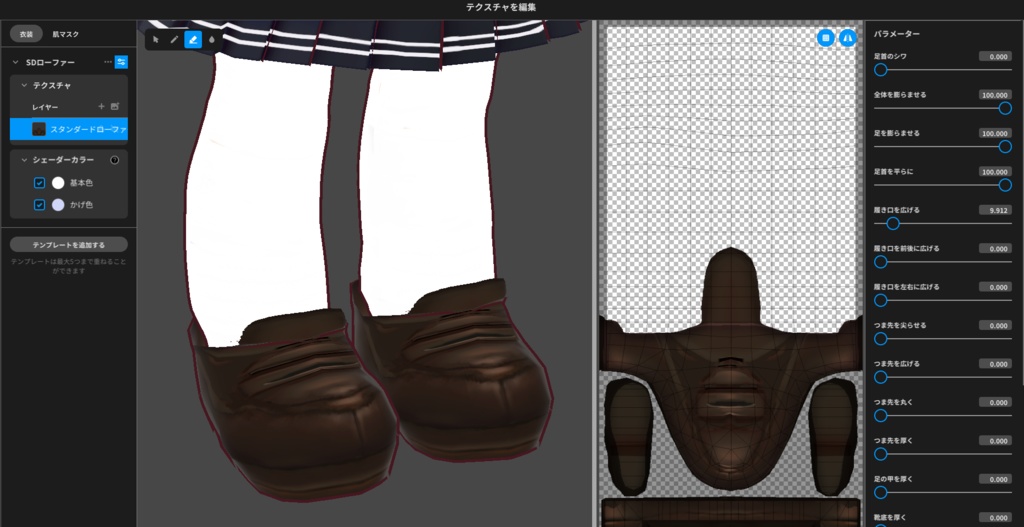Switch to the 肌マスク tab
This screenshot has width=1024, height=527.
(65, 34)
